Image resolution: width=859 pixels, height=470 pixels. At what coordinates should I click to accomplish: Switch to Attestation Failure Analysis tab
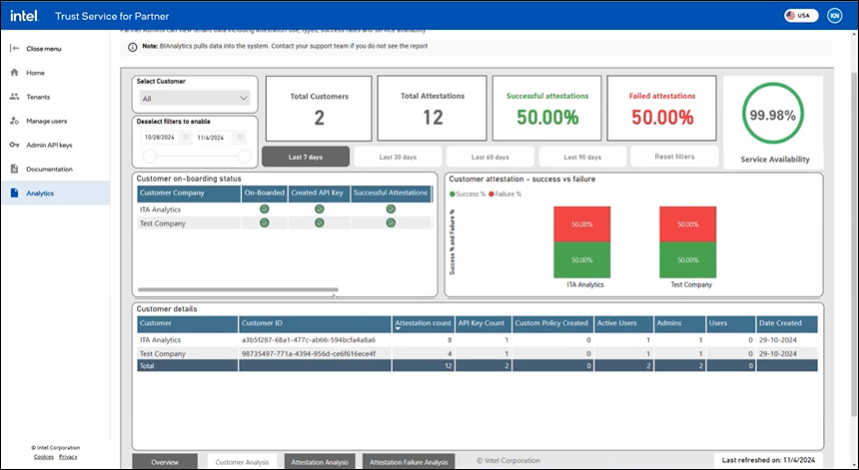(x=409, y=462)
